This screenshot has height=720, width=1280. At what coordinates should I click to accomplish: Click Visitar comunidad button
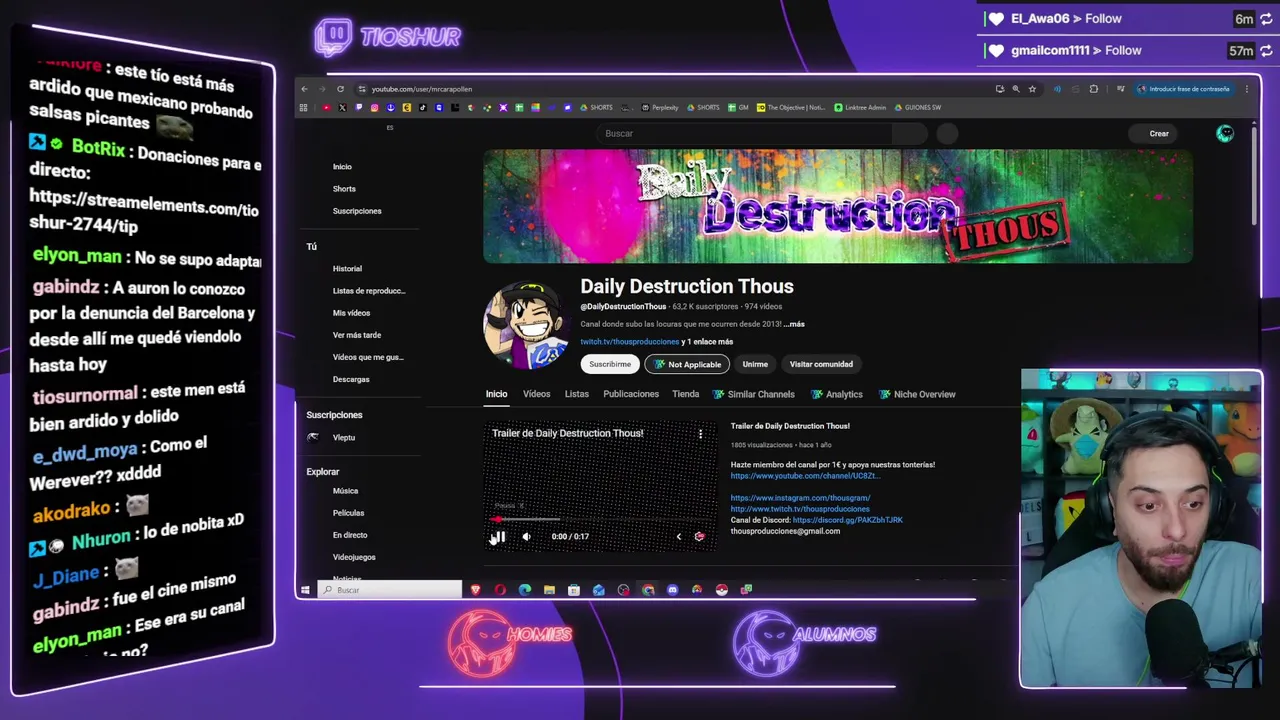point(821,364)
